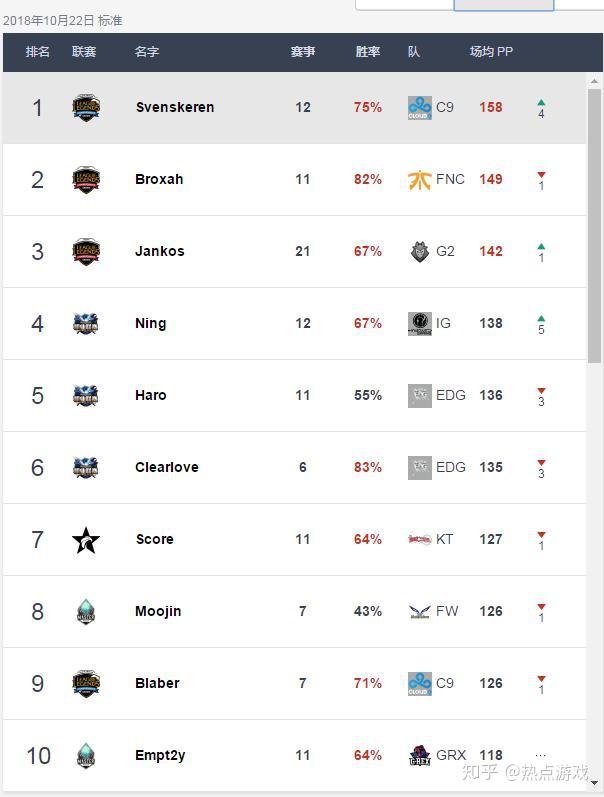
Task: Click Svenskeren's league logo icon
Action: (86, 108)
